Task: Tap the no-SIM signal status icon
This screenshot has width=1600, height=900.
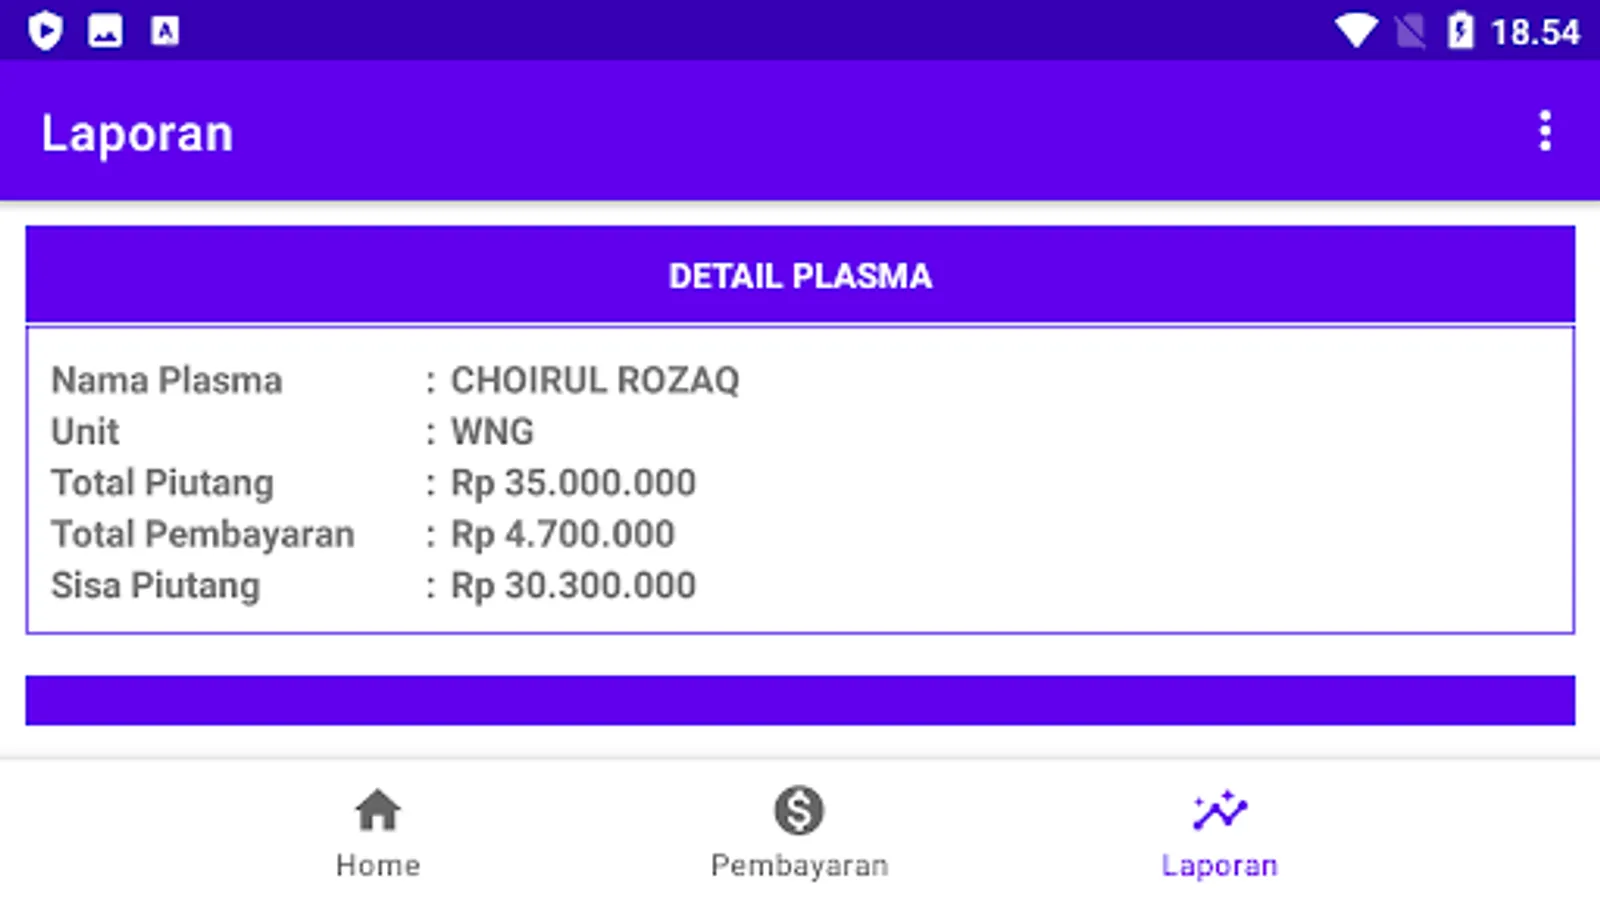Action: (1410, 32)
